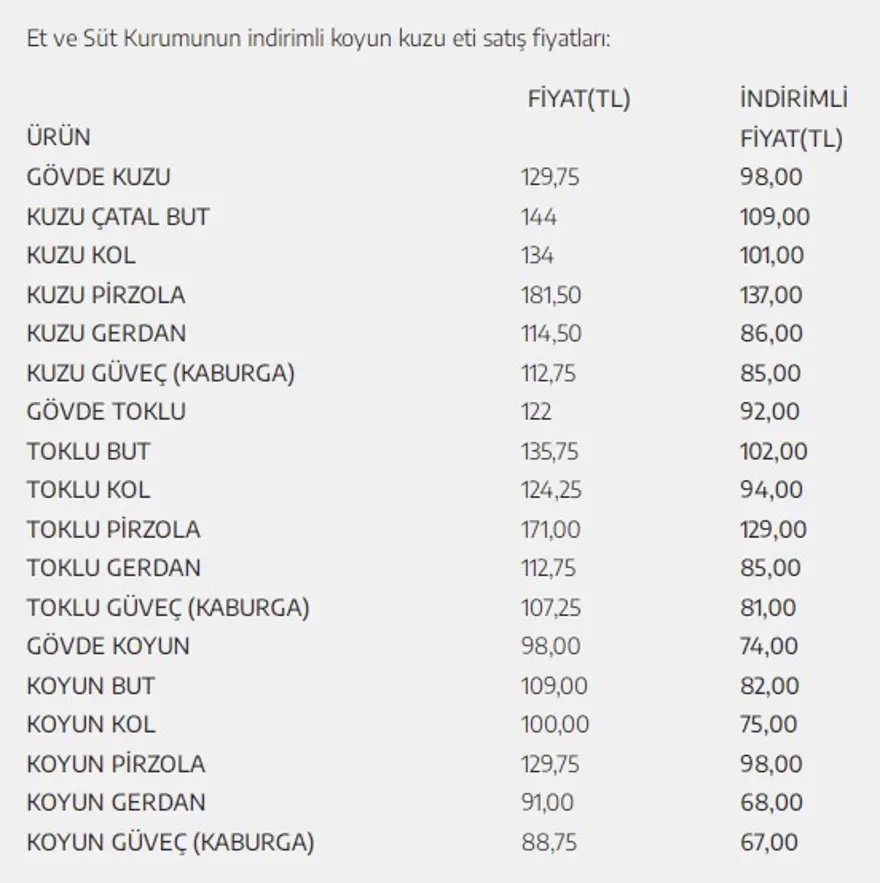
Task: Select the KUZU GÜVEÇ (KABURGA) label
Action: (x=161, y=373)
